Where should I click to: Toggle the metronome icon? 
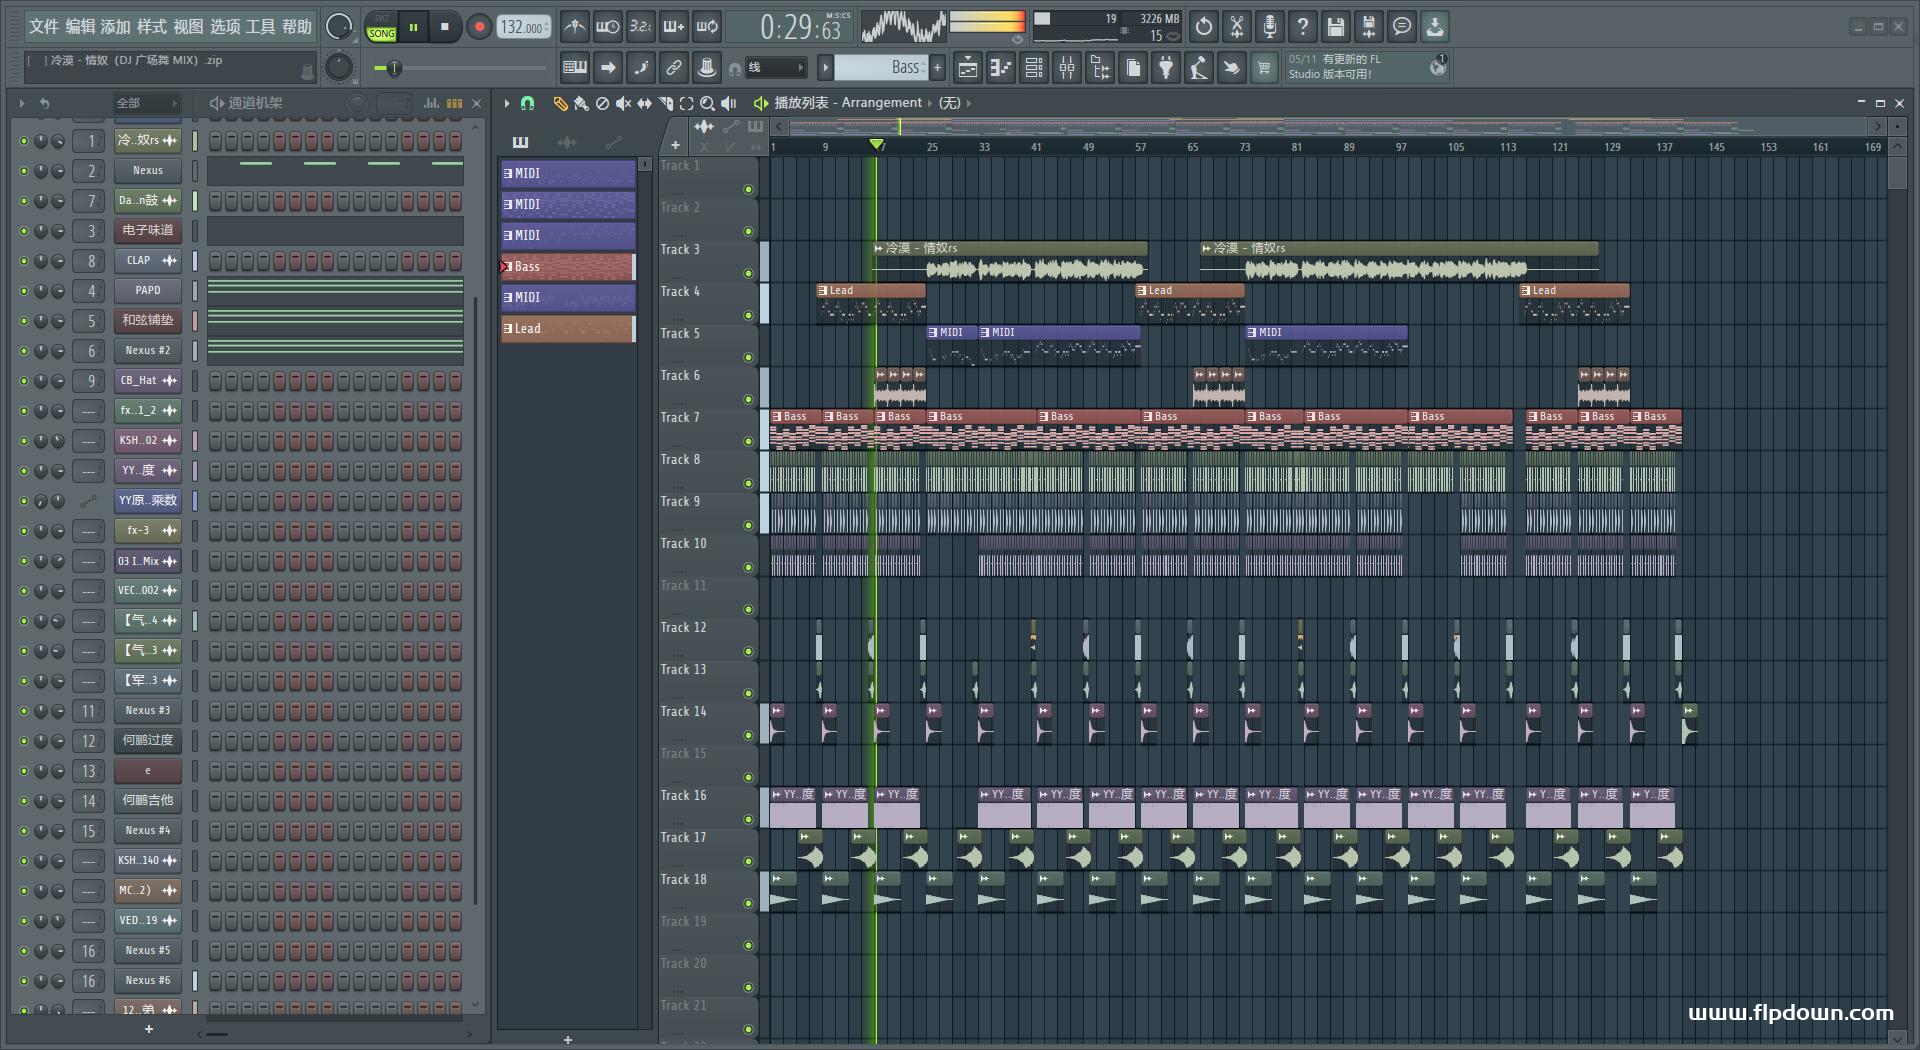tap(574, 27)
